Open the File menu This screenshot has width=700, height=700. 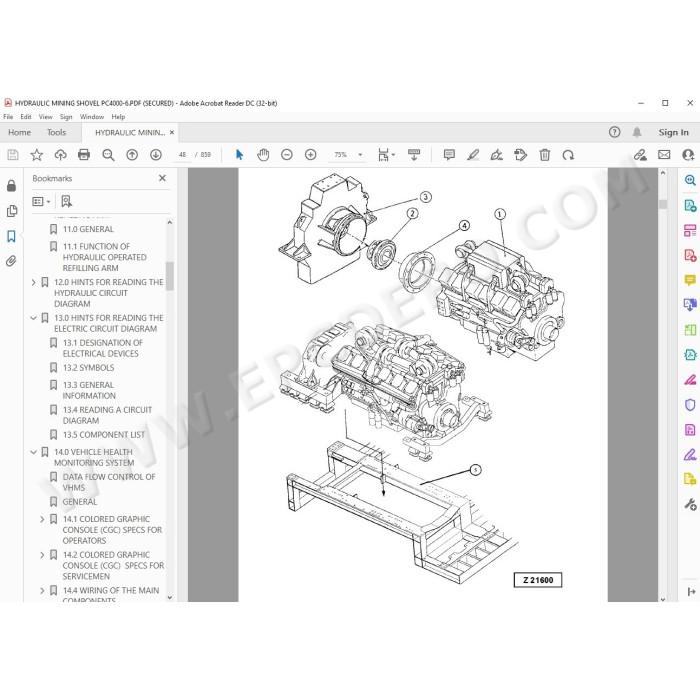click(x=8, y=117)
